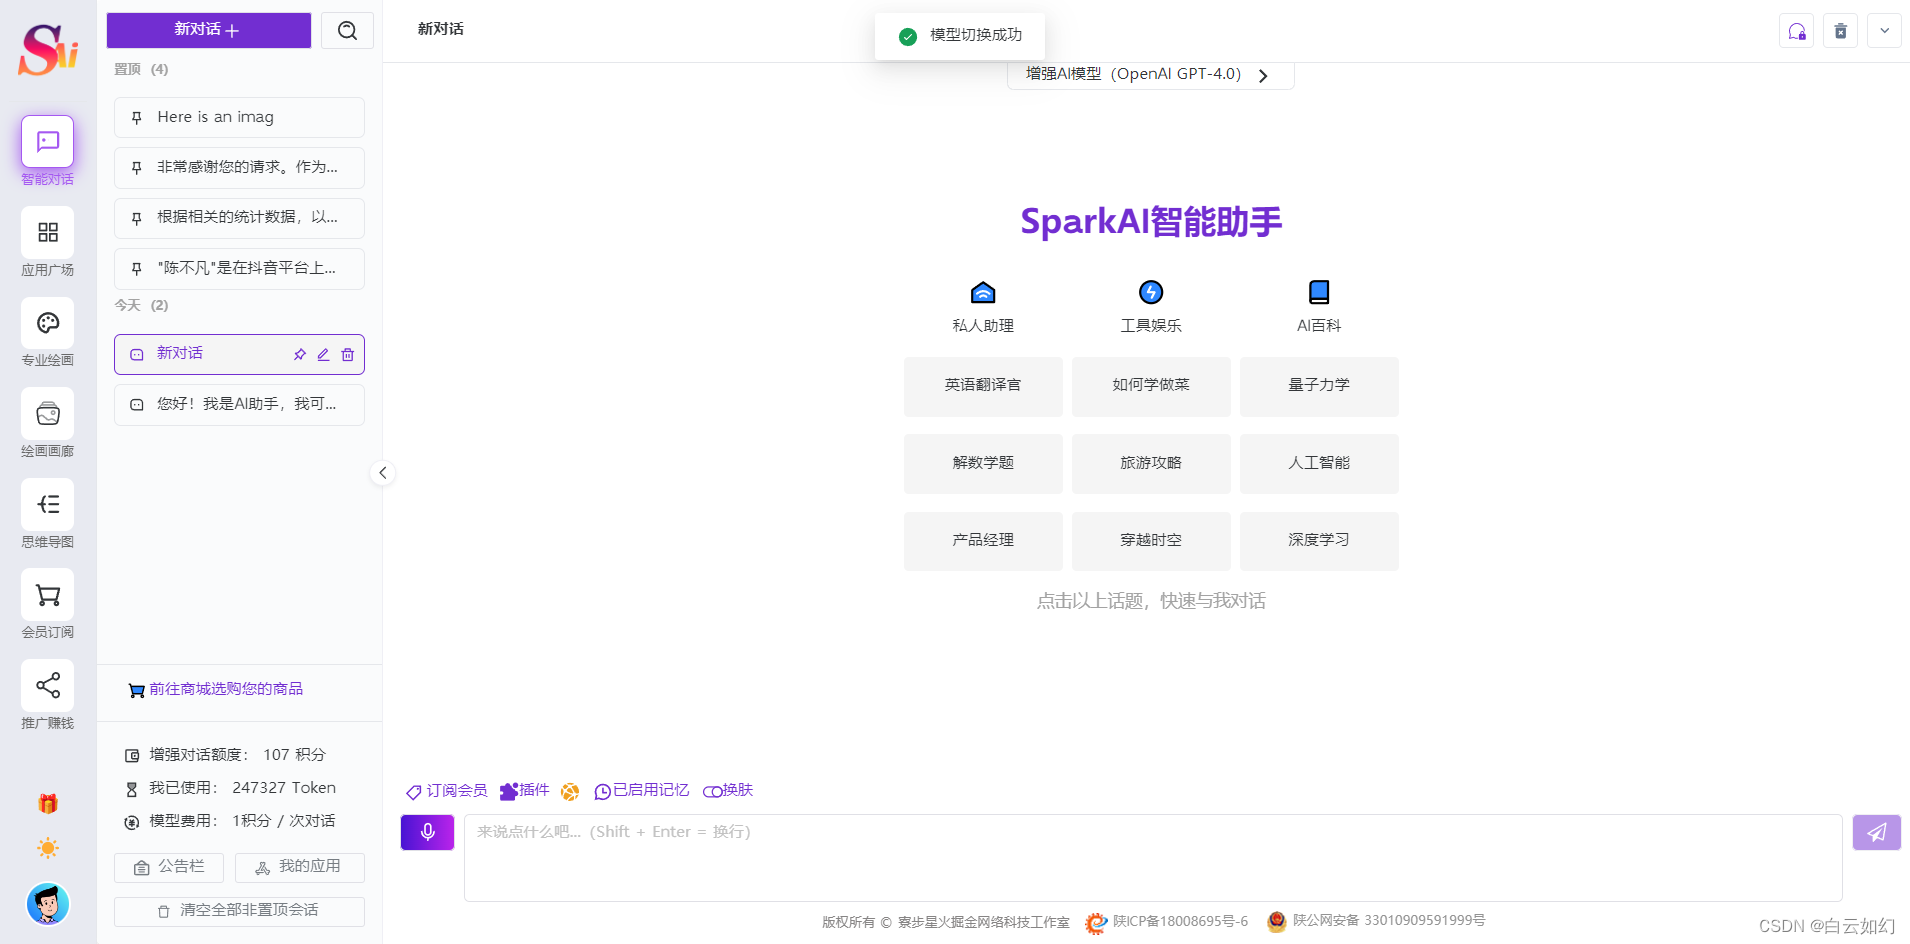1910x944 pixels.
Task: Open the 推广赚钱 share icon
Action: (x=47, y=685)
